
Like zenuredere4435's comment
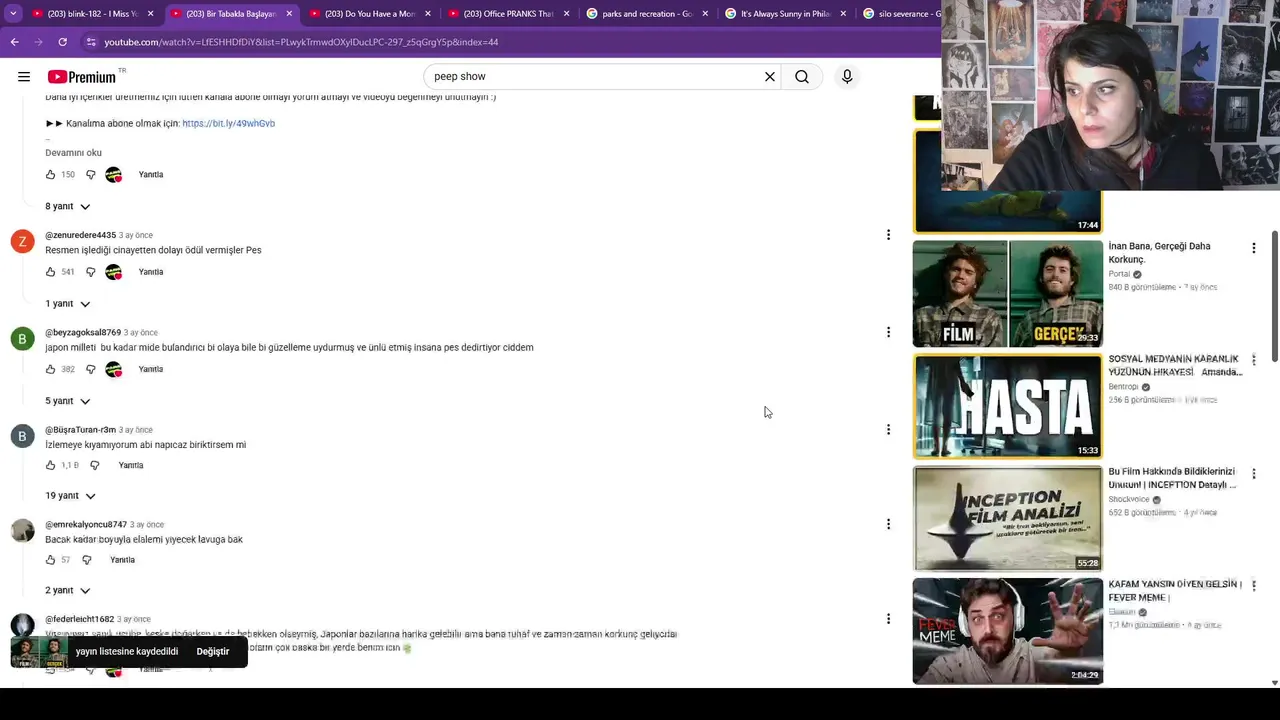point(51,272)
